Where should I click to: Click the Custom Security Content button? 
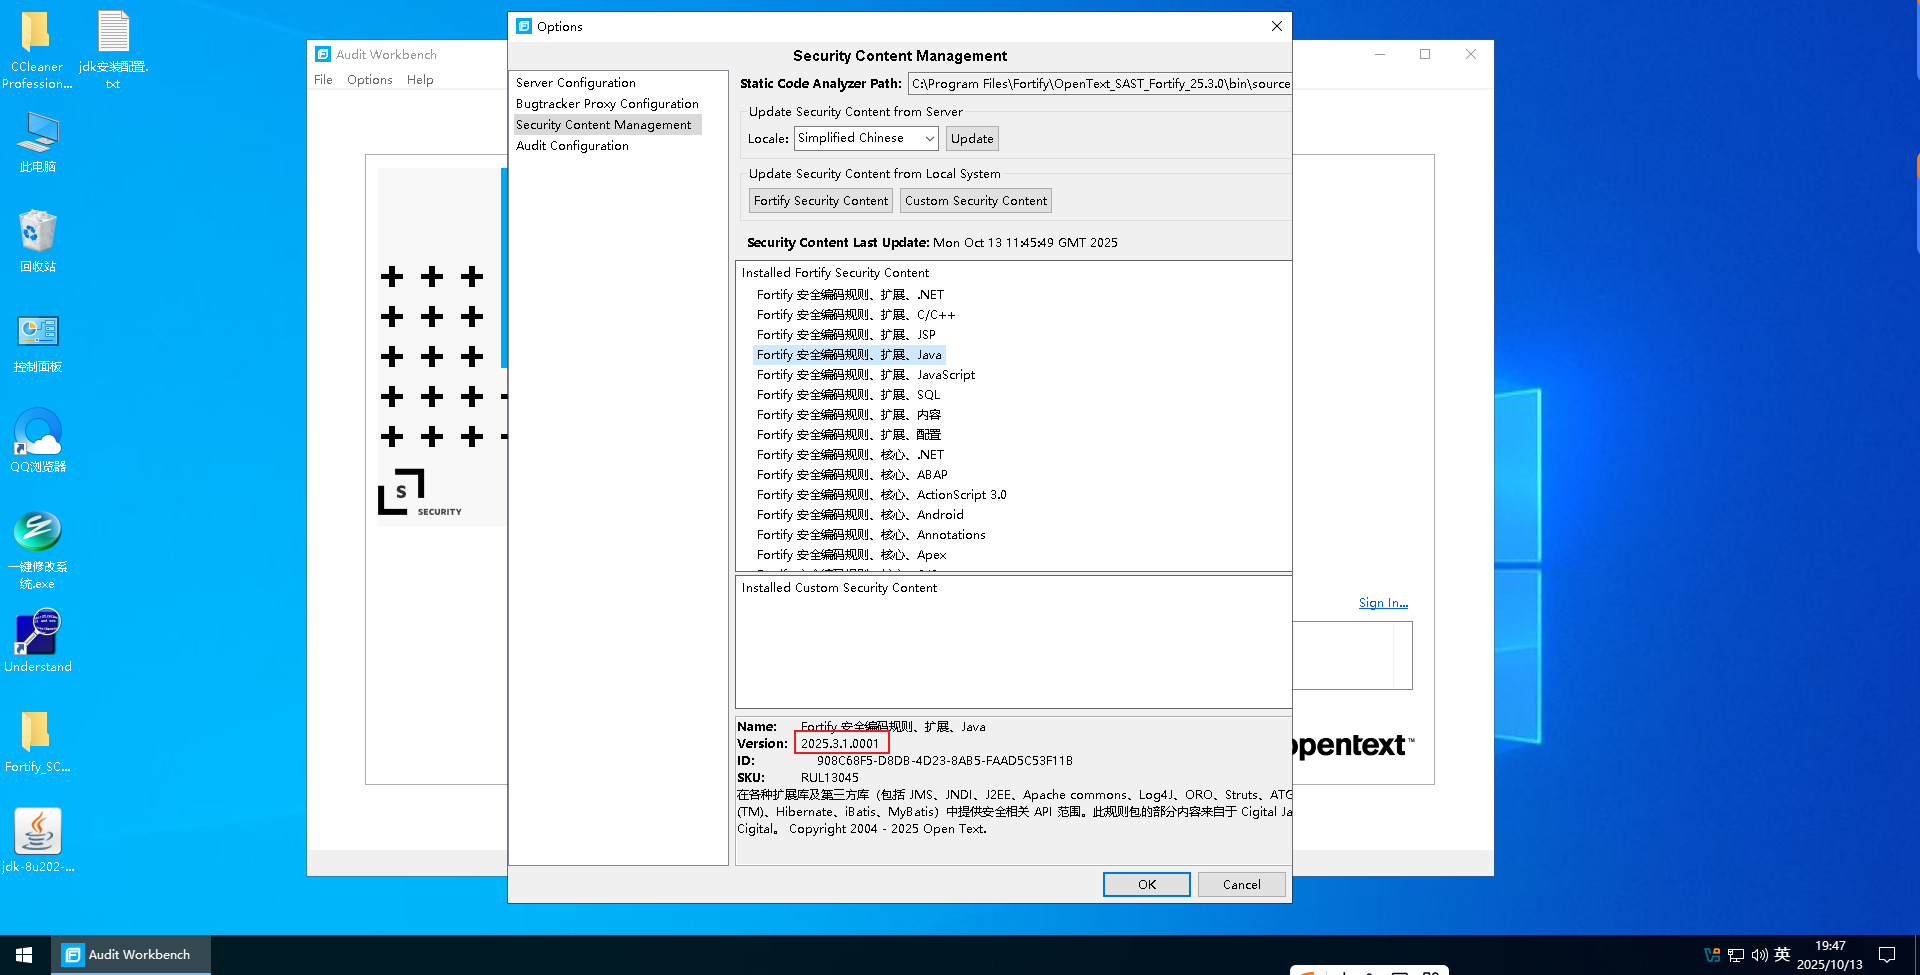click(975, 201)
